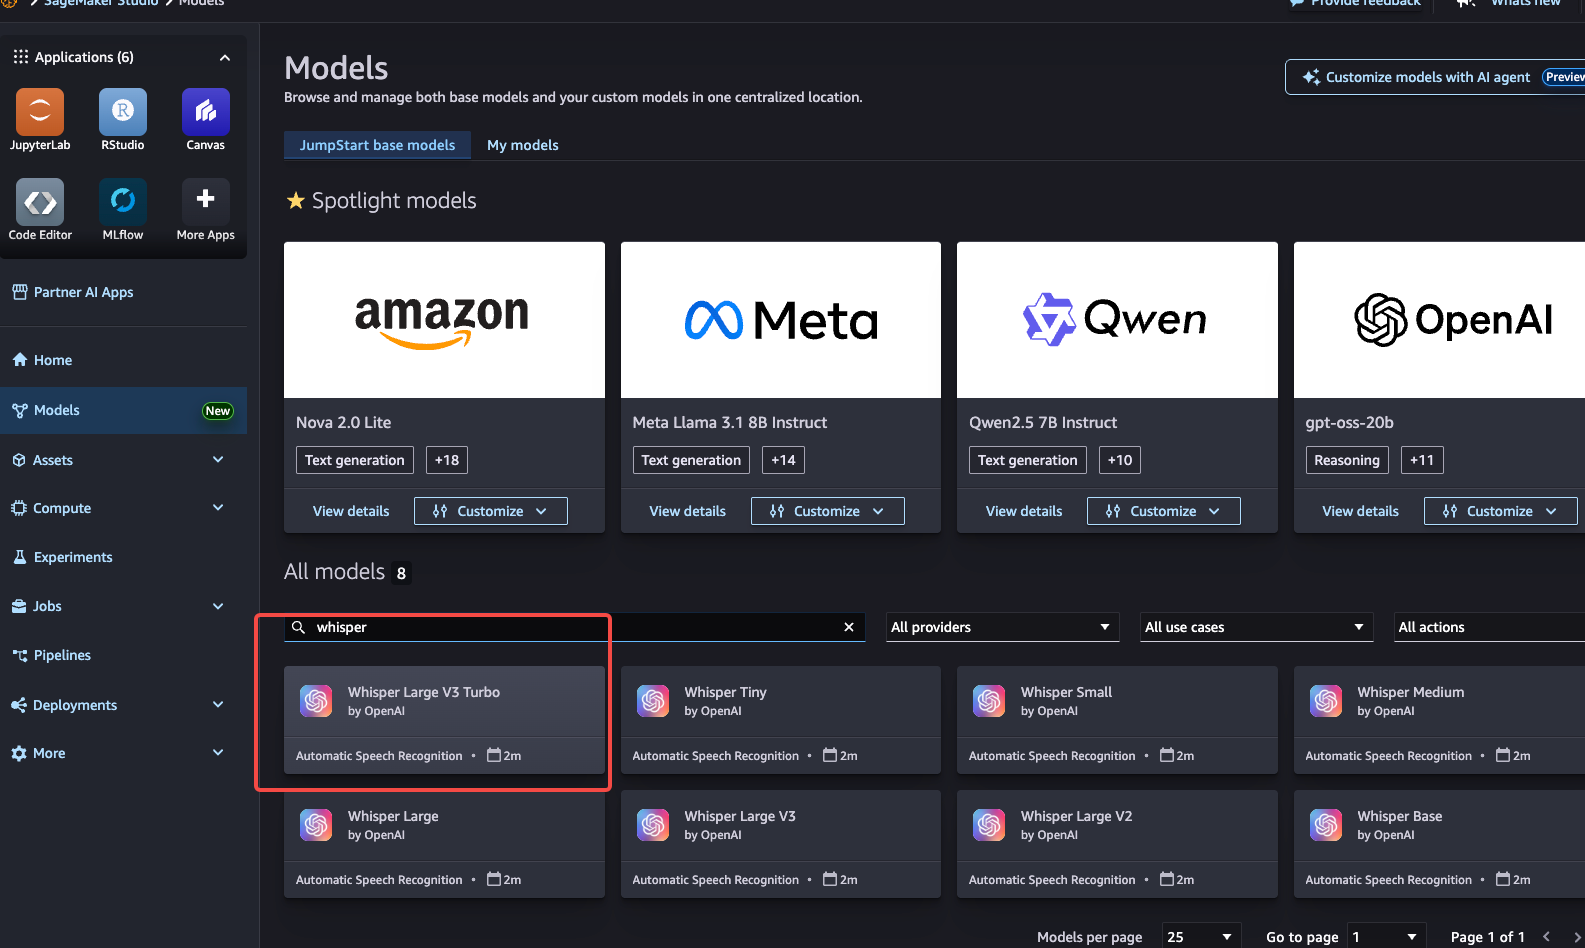Image resolution: width=1585 pixels, height=948 pixels.
Task: Click the Whisper Tiny model icon
Action: tap(653, 701)
